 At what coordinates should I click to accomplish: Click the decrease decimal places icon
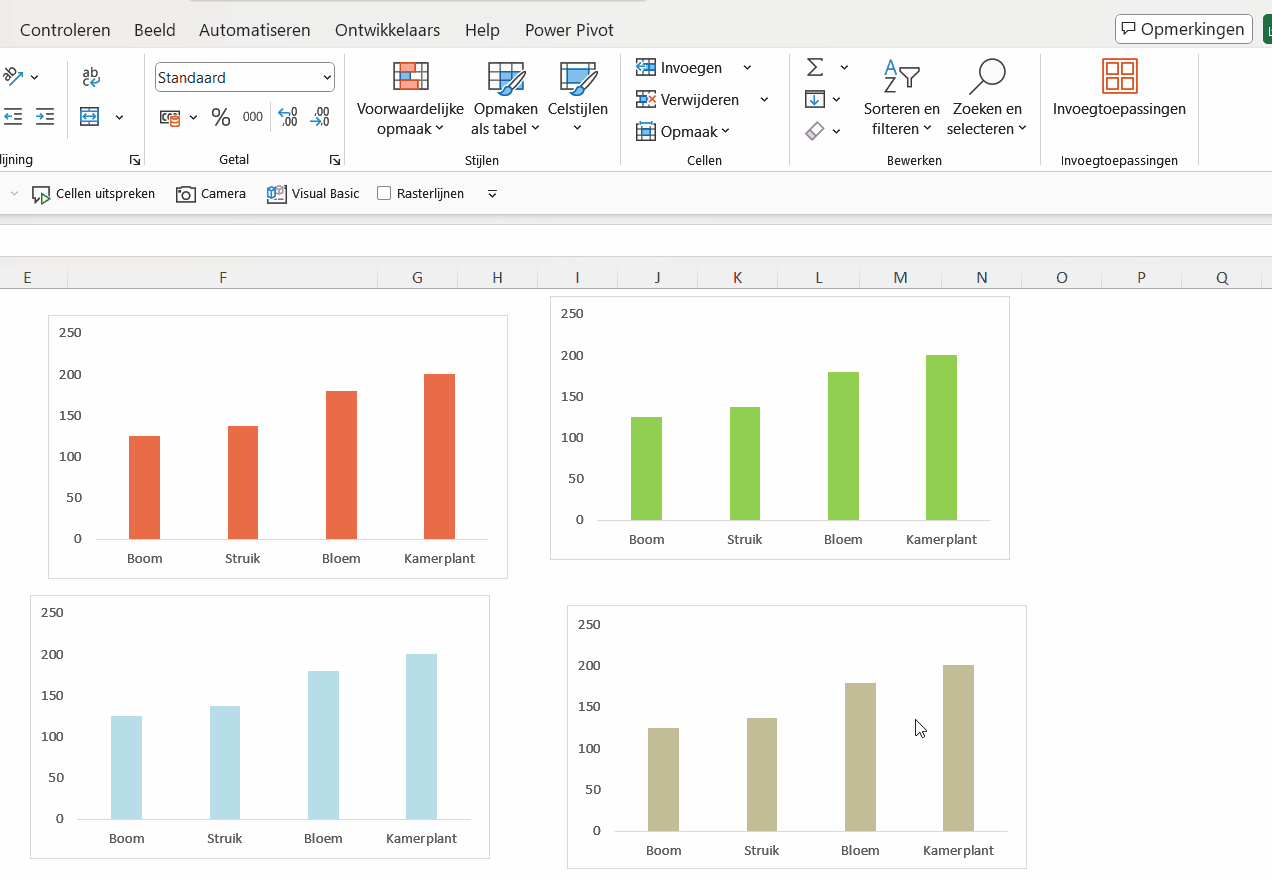click(320, 118)
